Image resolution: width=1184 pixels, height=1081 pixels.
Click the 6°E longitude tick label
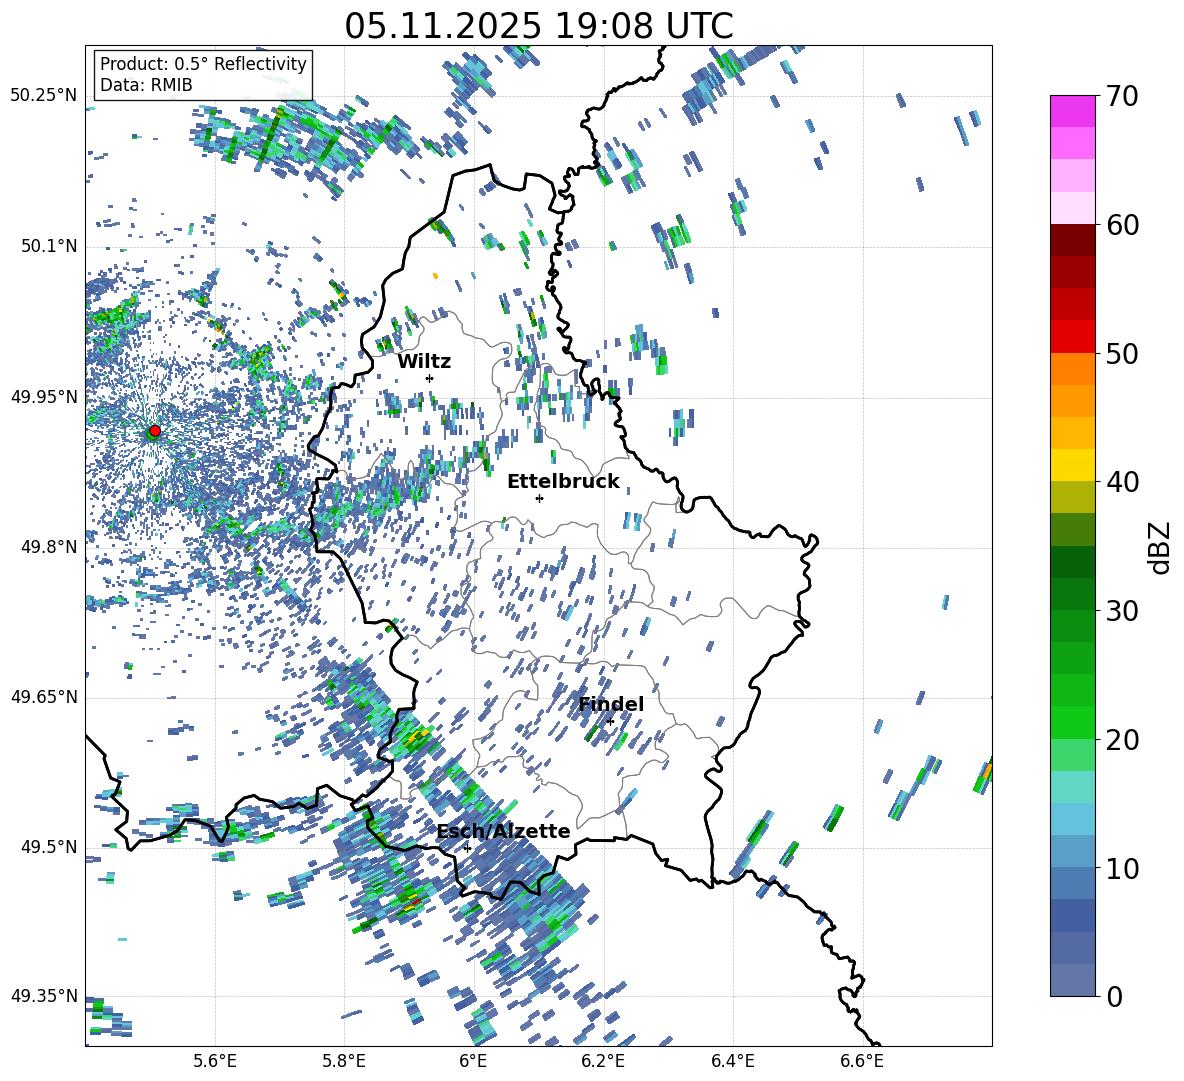pos(473,1061)
